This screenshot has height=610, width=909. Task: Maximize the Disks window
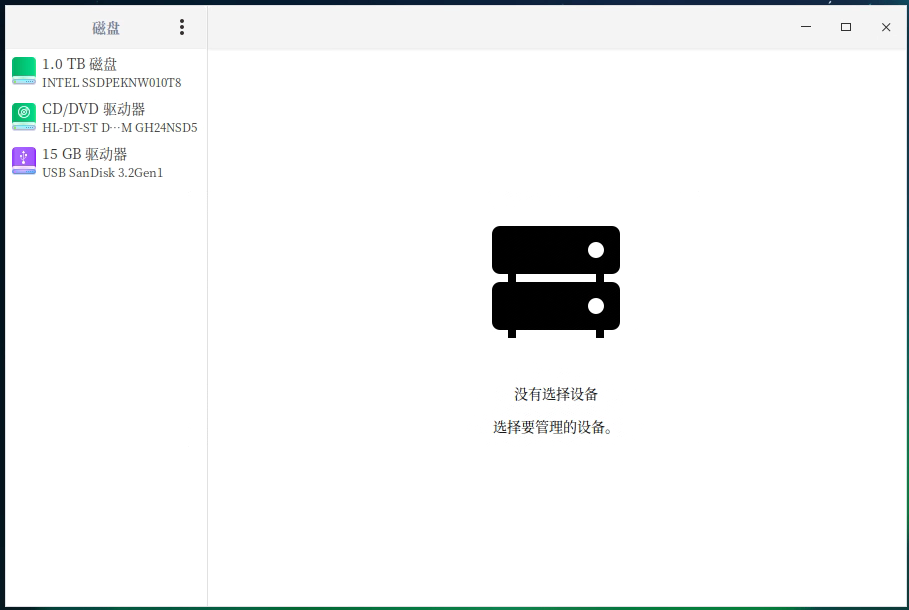coord(846,27)
